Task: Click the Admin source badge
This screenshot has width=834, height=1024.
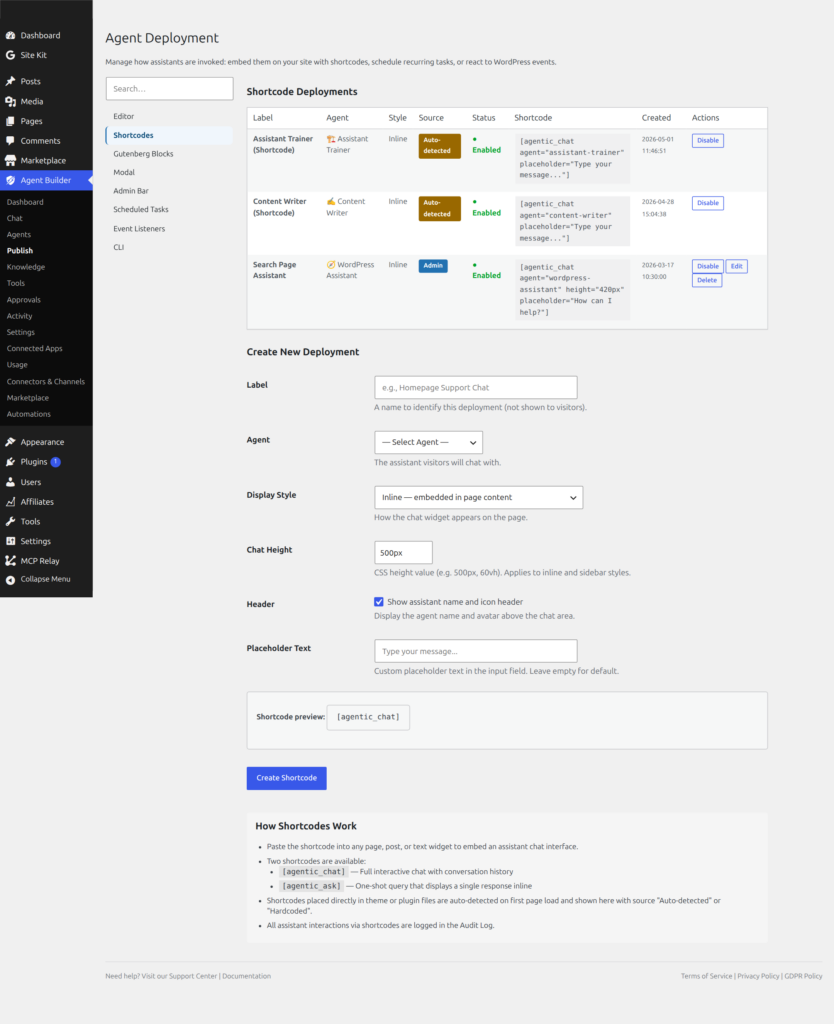Action: click(x=432, y=266)
